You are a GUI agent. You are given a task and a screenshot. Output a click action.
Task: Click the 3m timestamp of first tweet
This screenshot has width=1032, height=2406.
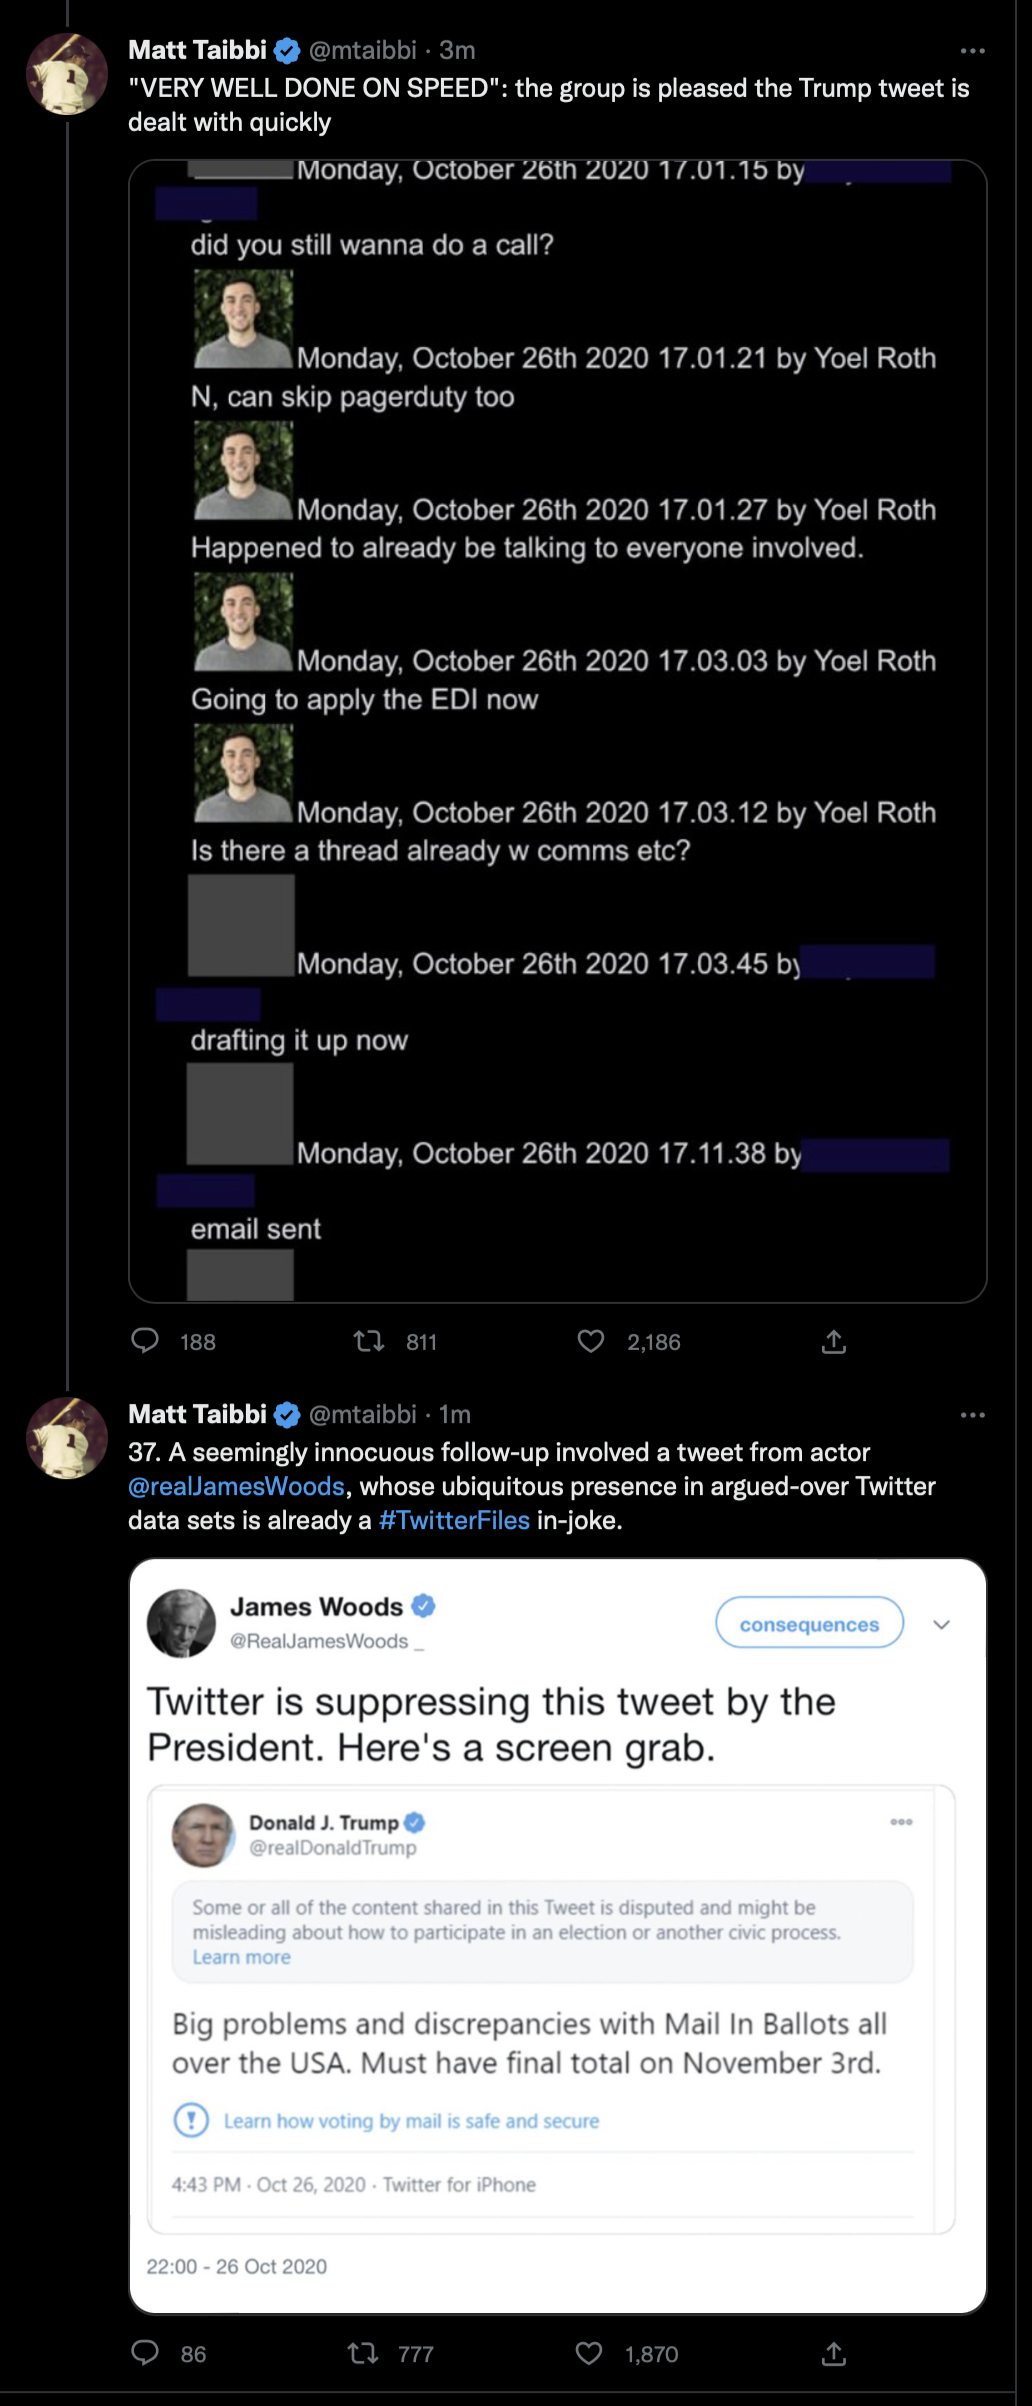(x=457, y=50)
